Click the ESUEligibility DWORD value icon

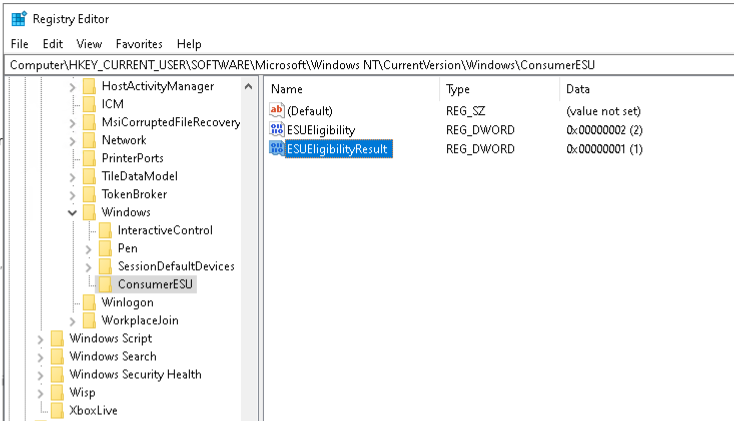click(x=277, y=130)
